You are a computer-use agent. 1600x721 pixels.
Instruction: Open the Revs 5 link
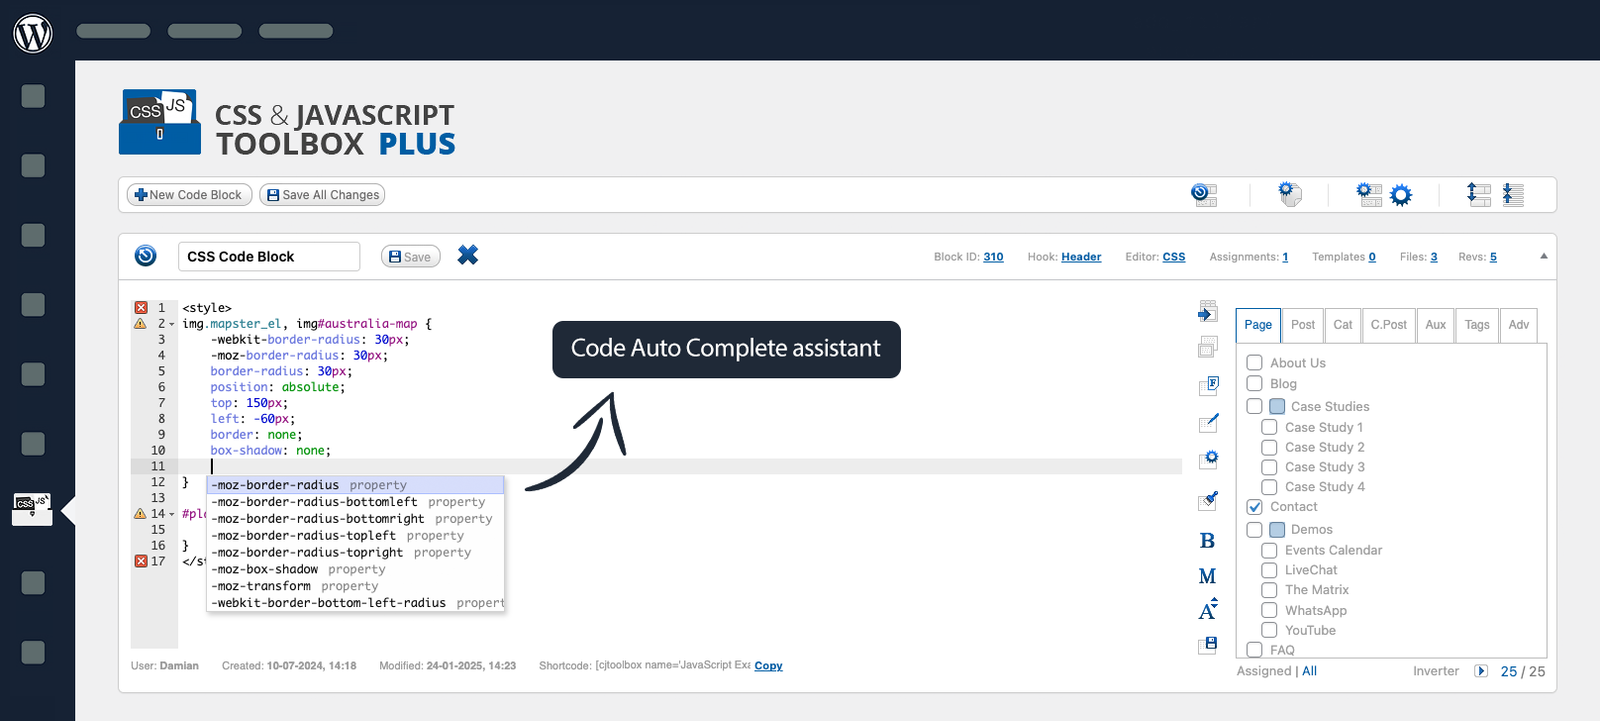tap(1493, 257)
